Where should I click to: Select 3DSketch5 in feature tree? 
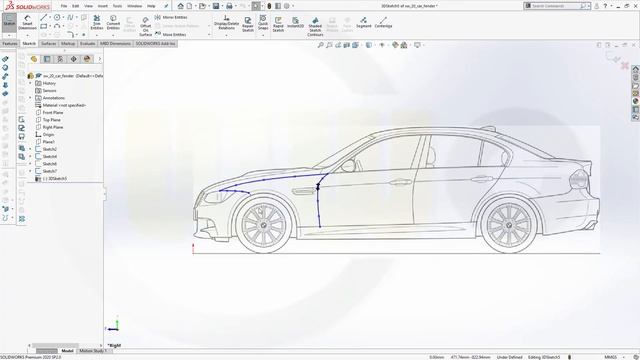[54, 179]
